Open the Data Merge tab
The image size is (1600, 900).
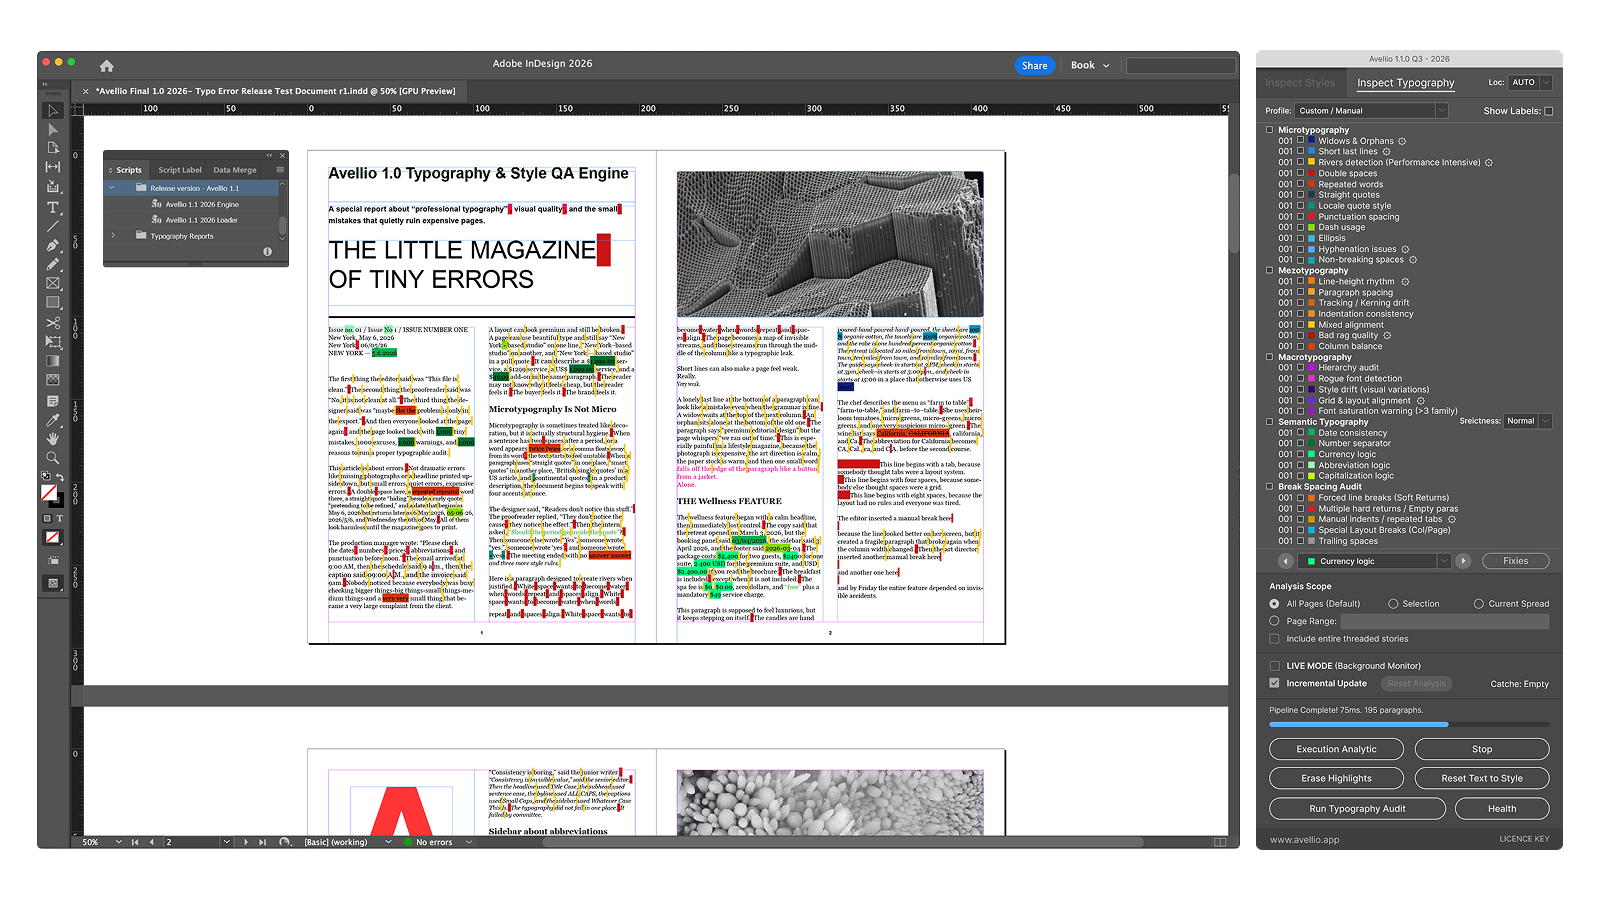tap(235, 170)
